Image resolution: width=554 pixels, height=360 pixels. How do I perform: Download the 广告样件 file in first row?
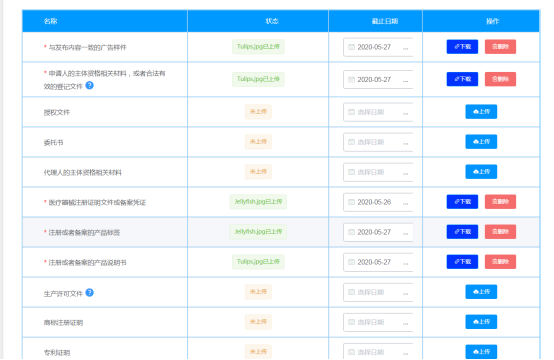tap(462, 47)
